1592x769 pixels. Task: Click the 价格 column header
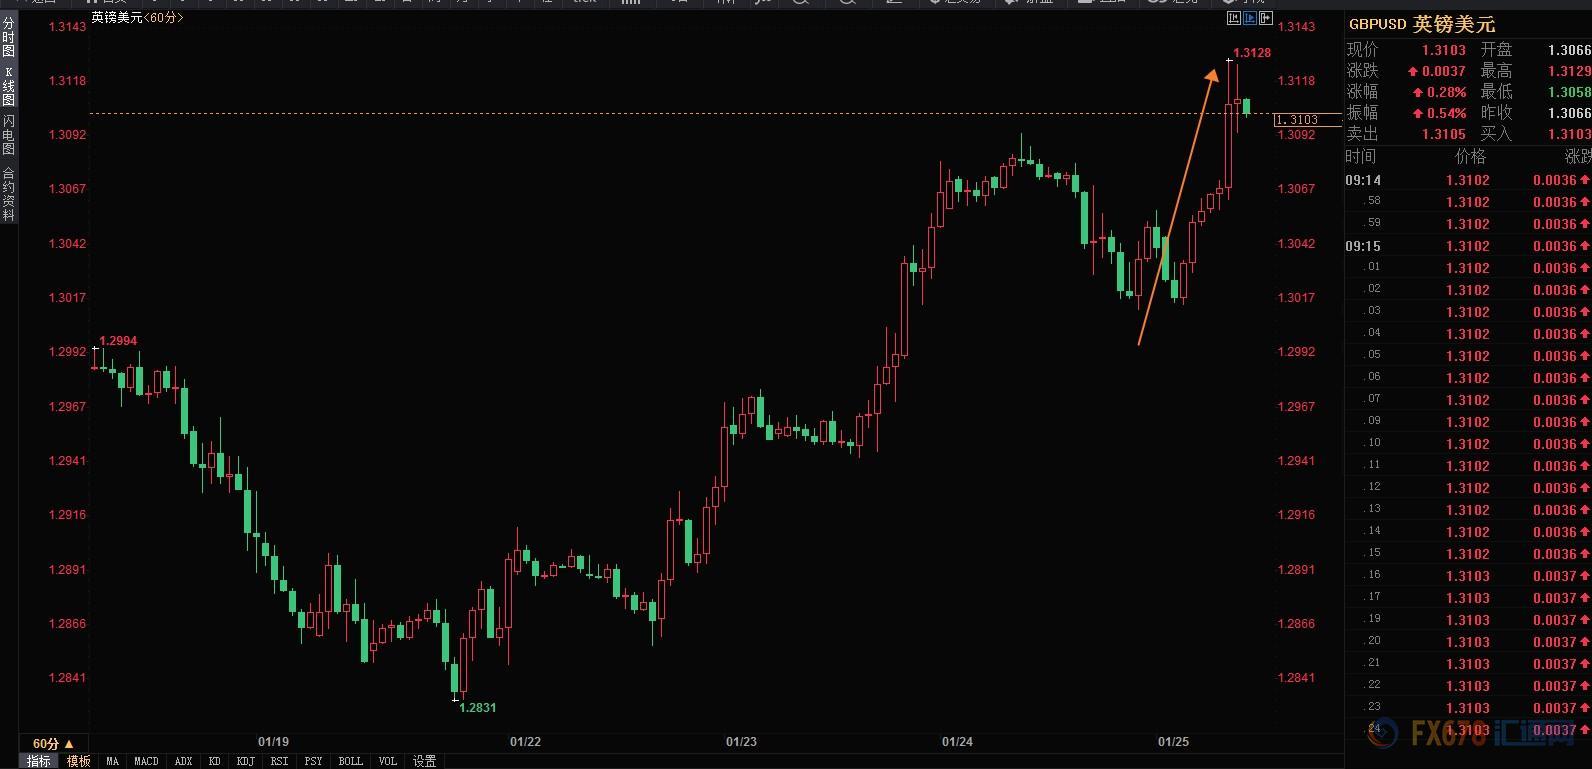click(1470, 157)
